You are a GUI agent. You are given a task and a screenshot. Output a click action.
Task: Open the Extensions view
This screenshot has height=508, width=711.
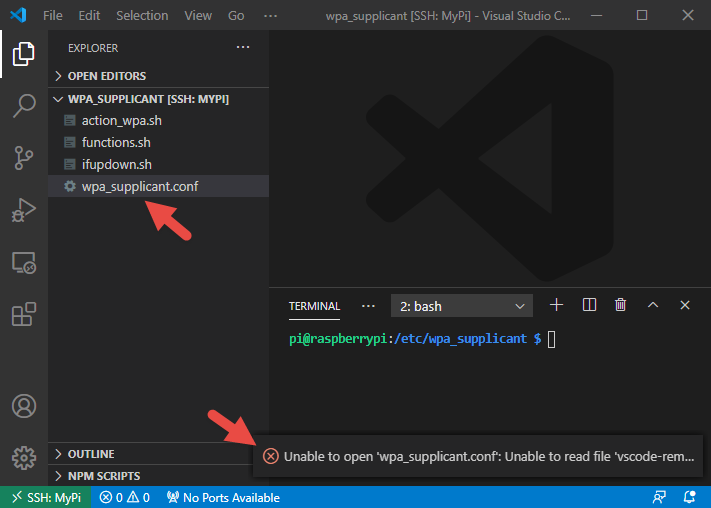(24, 314)
